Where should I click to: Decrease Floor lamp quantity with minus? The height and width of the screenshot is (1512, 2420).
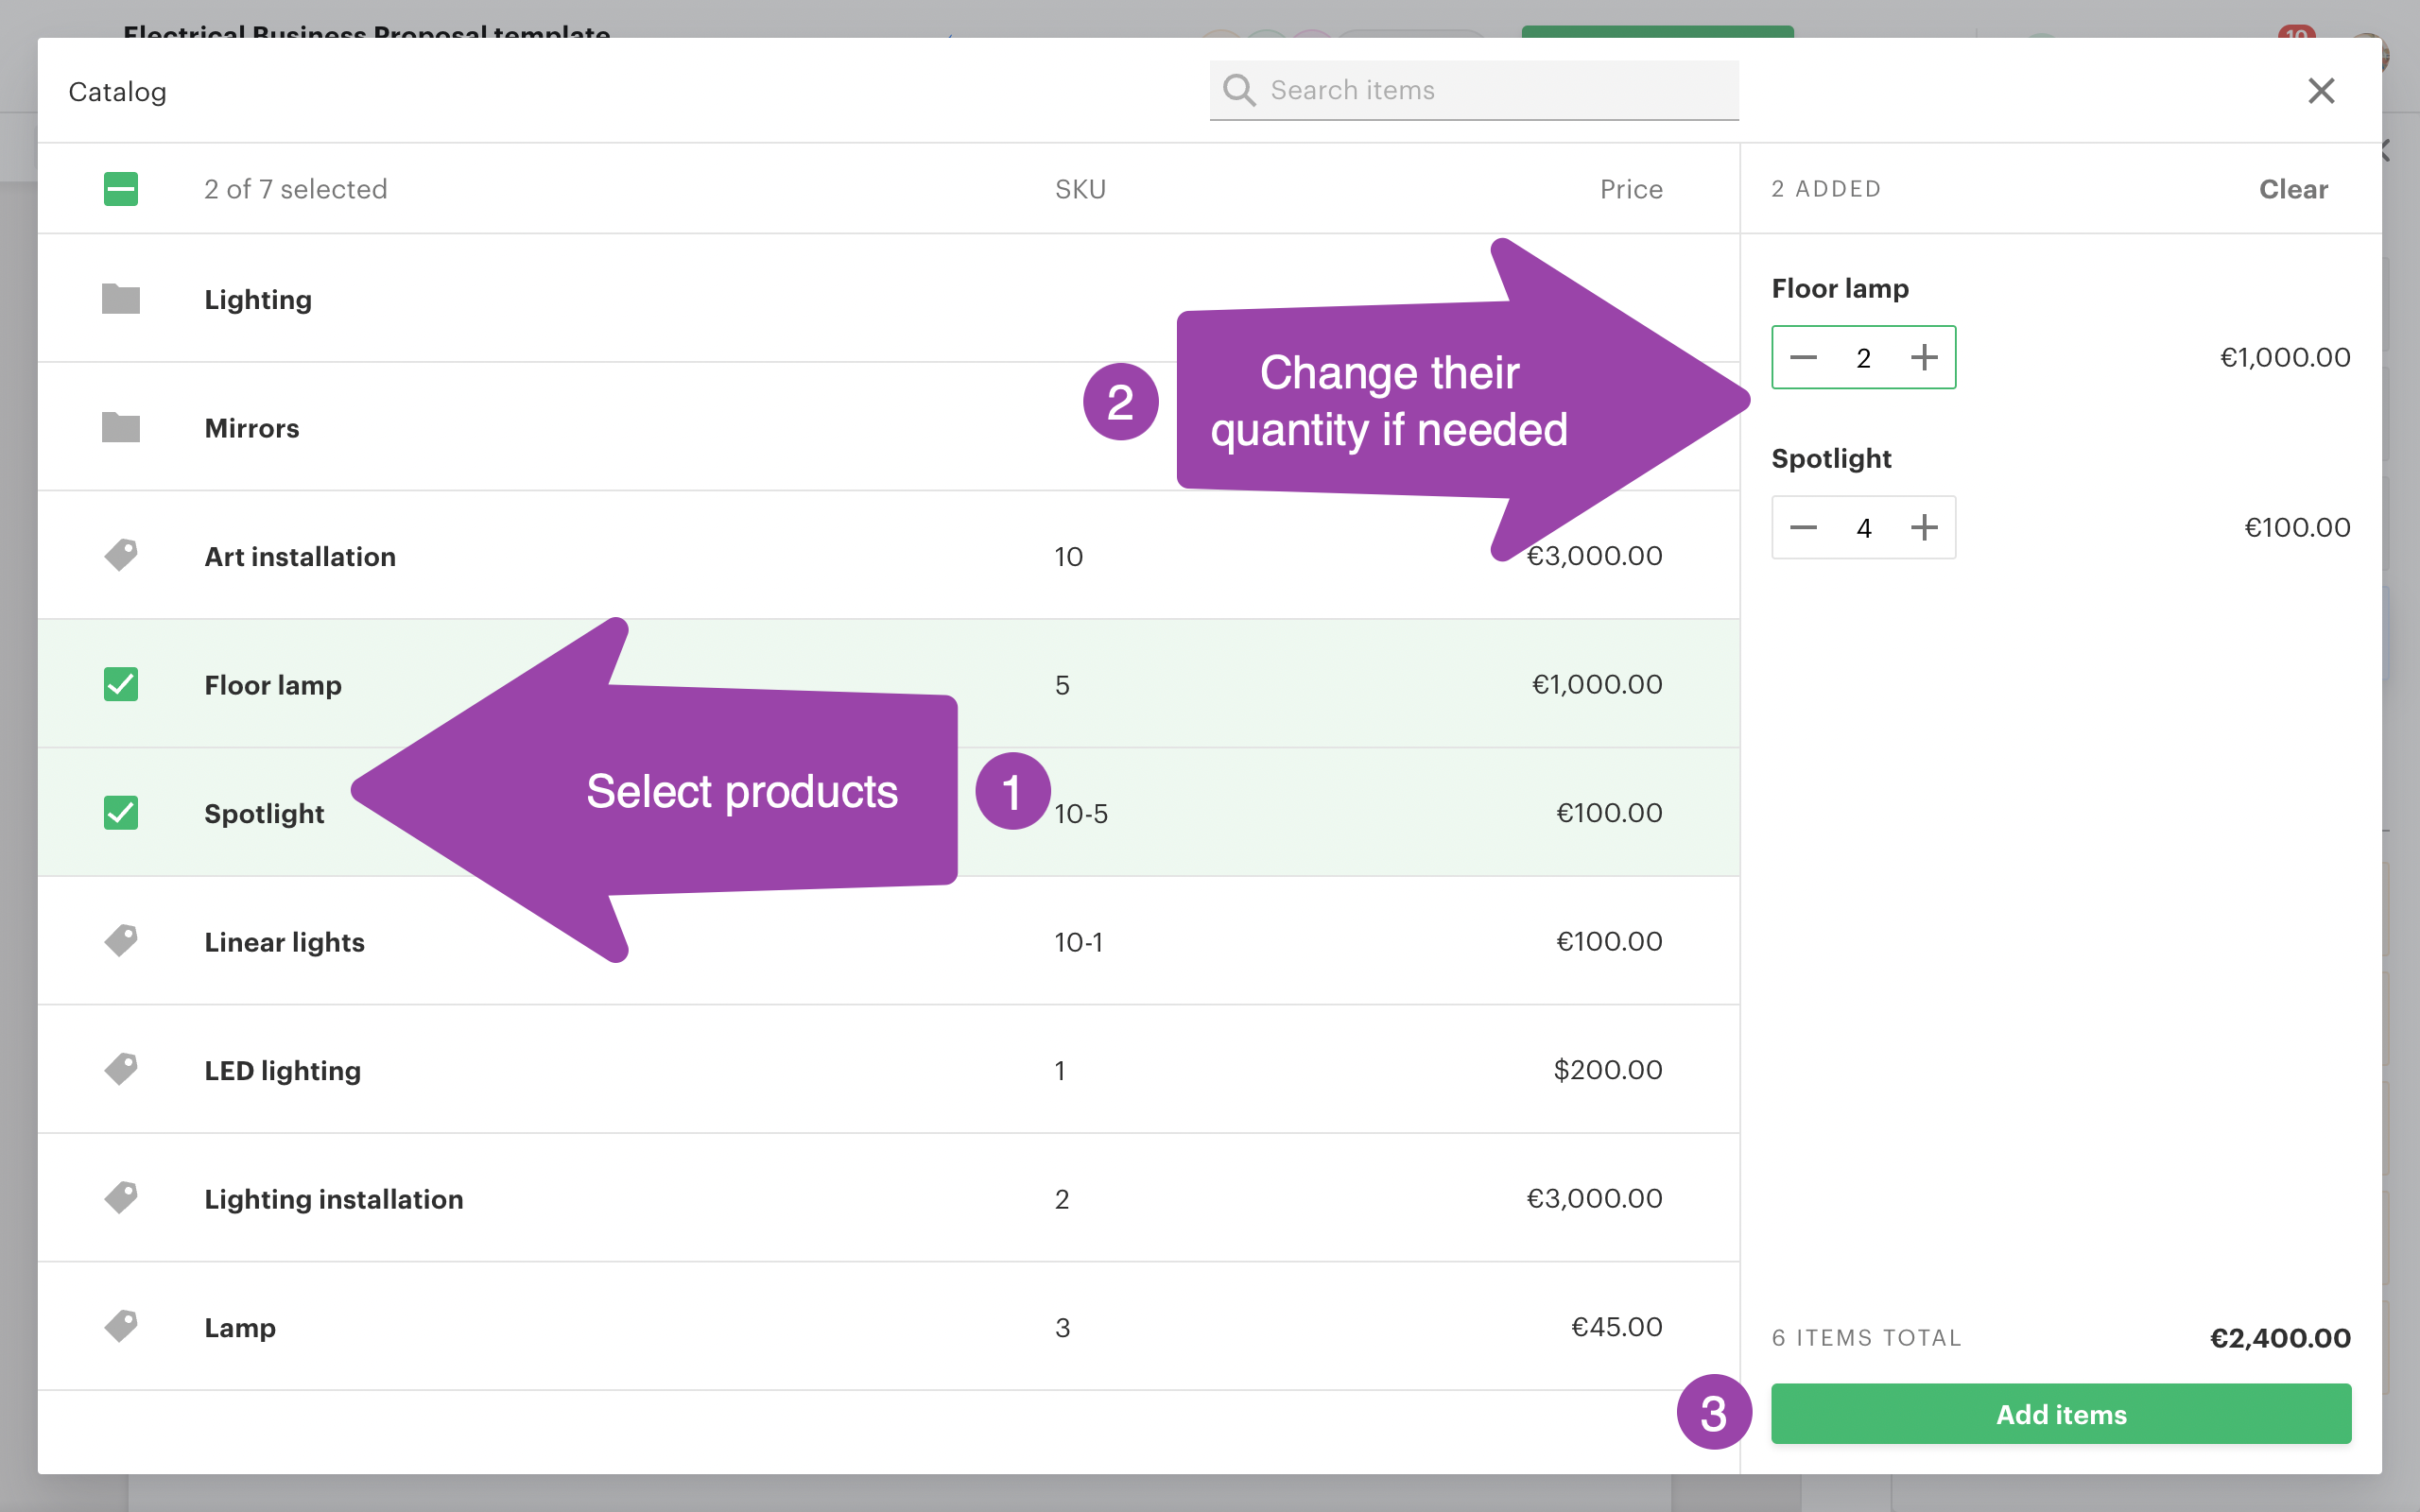[1803, 357]
